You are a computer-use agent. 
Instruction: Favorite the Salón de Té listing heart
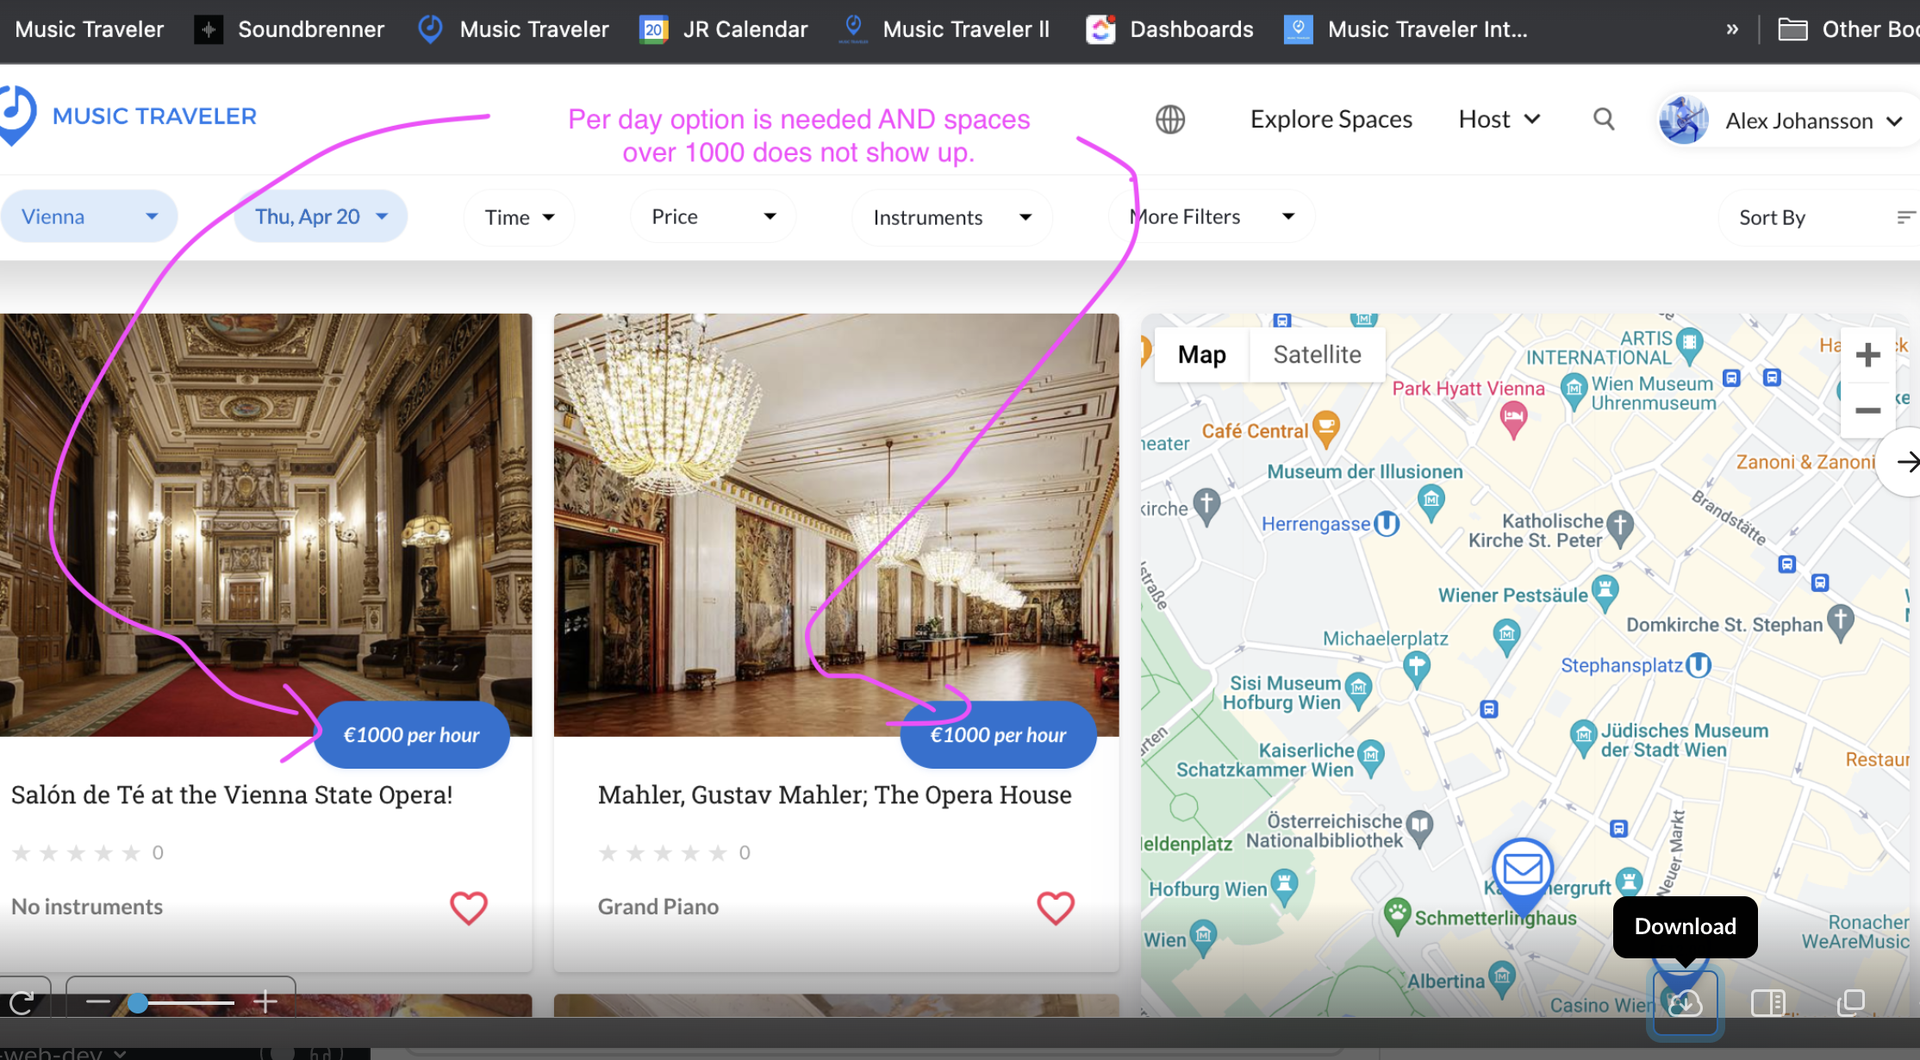[x=468, y=907]
